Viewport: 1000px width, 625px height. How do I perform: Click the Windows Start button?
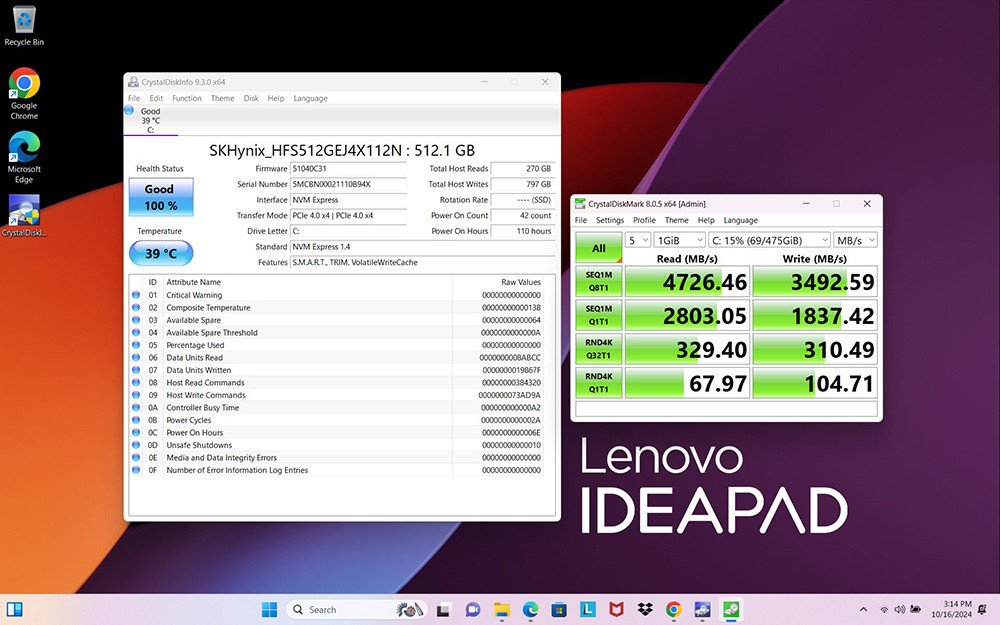tap(269, 609)
